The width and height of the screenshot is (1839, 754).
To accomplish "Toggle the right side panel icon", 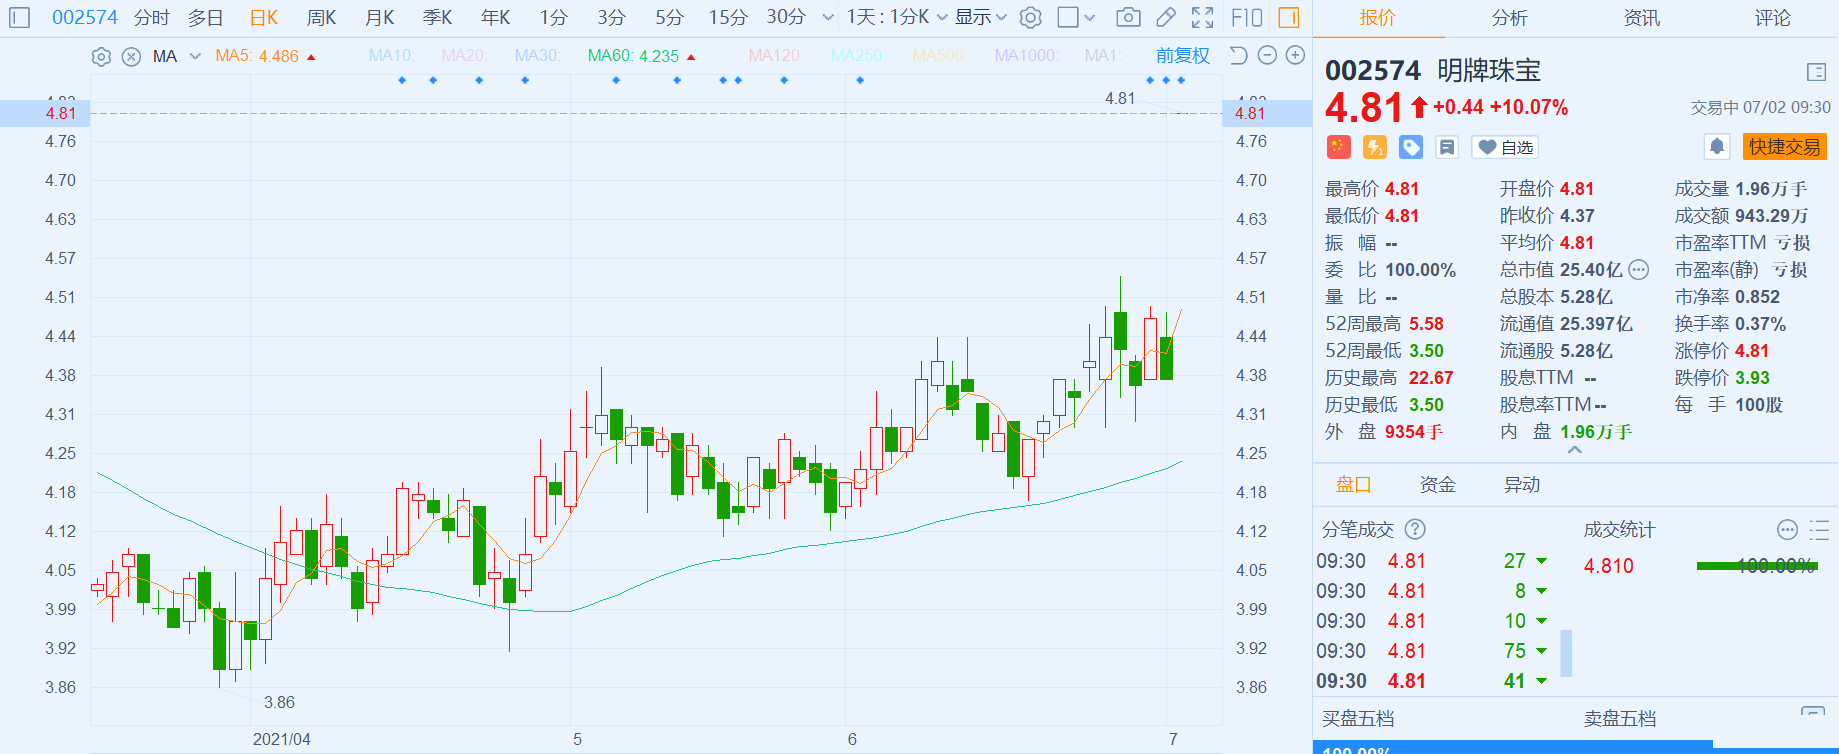I will [x=1289, y=17].
